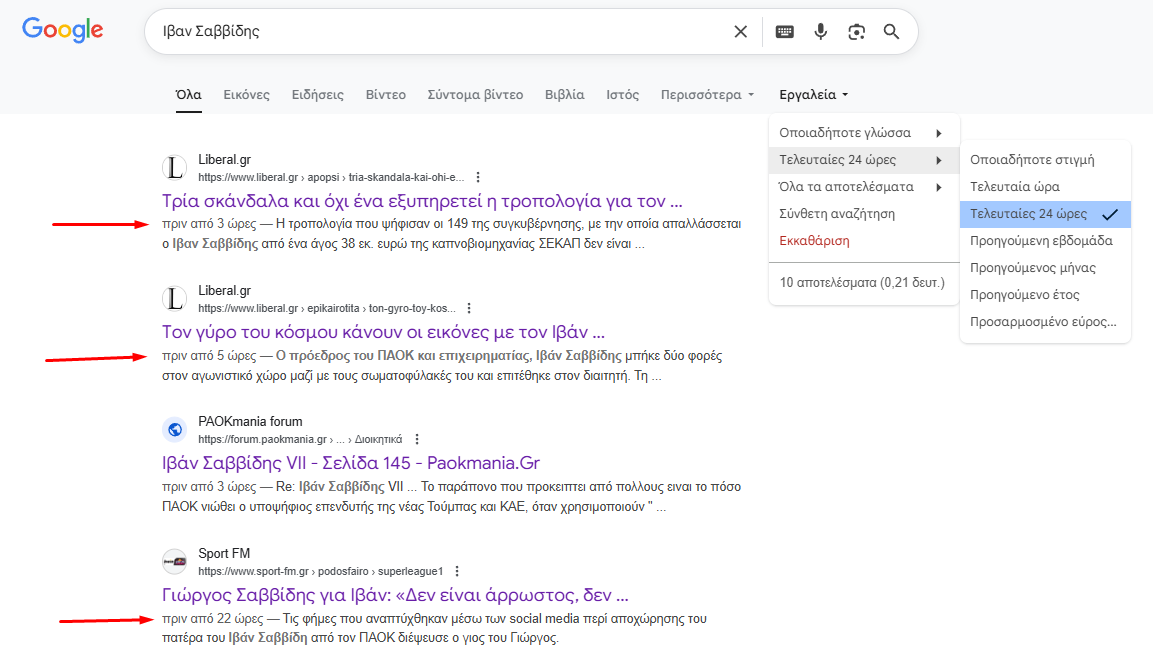
Task: Expand the Όλα τα αποτελέσματα submenu
Action: click(864, 187)
